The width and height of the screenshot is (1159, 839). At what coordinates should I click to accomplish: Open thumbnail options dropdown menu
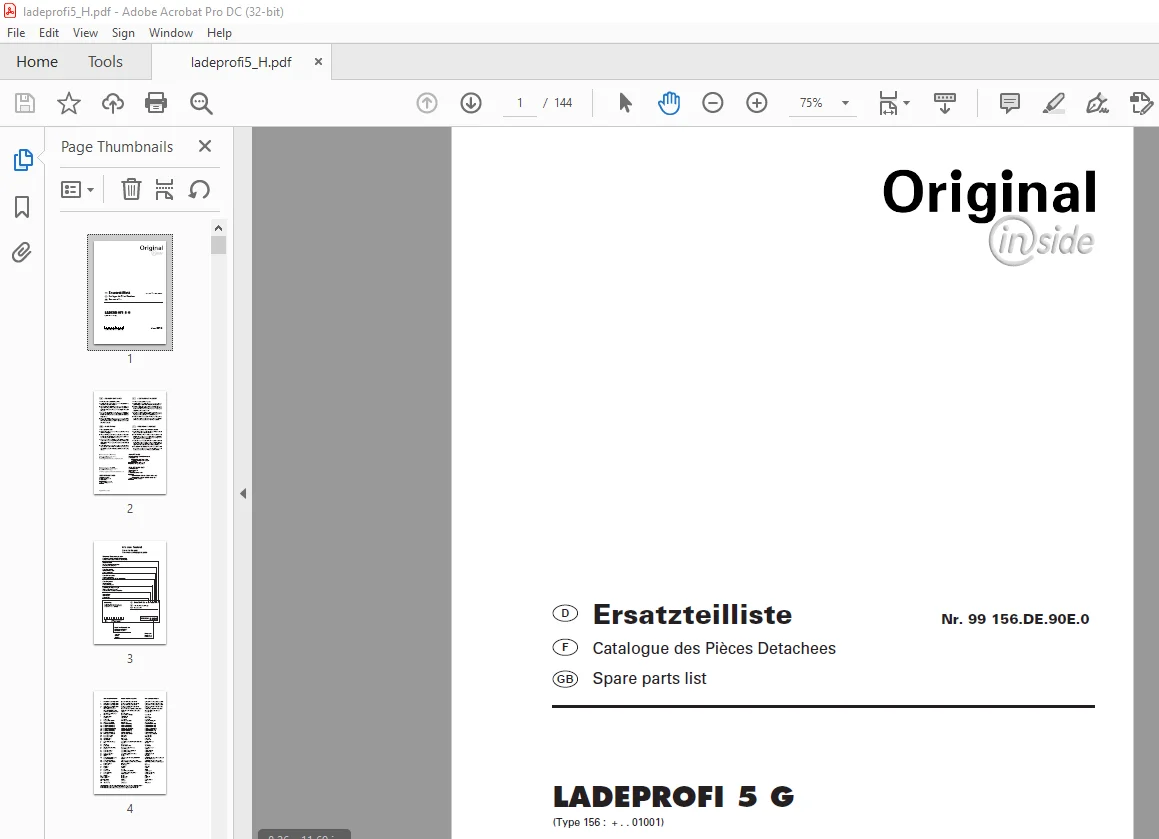(77, 190)
